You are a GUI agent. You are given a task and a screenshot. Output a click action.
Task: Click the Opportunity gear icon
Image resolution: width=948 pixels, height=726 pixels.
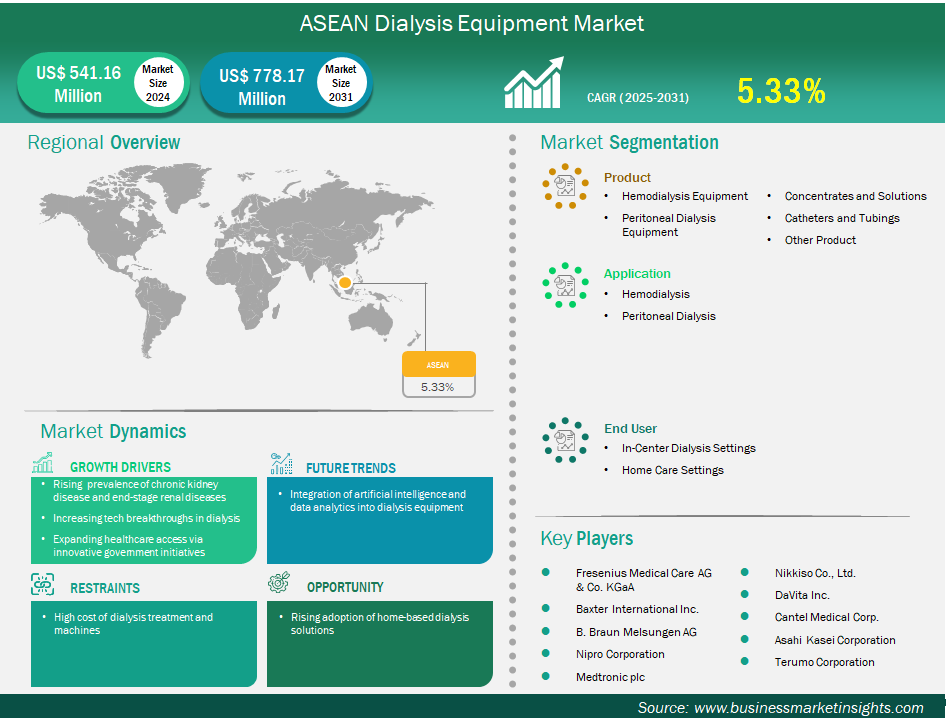pyautogui.click(x=279, y=583)
